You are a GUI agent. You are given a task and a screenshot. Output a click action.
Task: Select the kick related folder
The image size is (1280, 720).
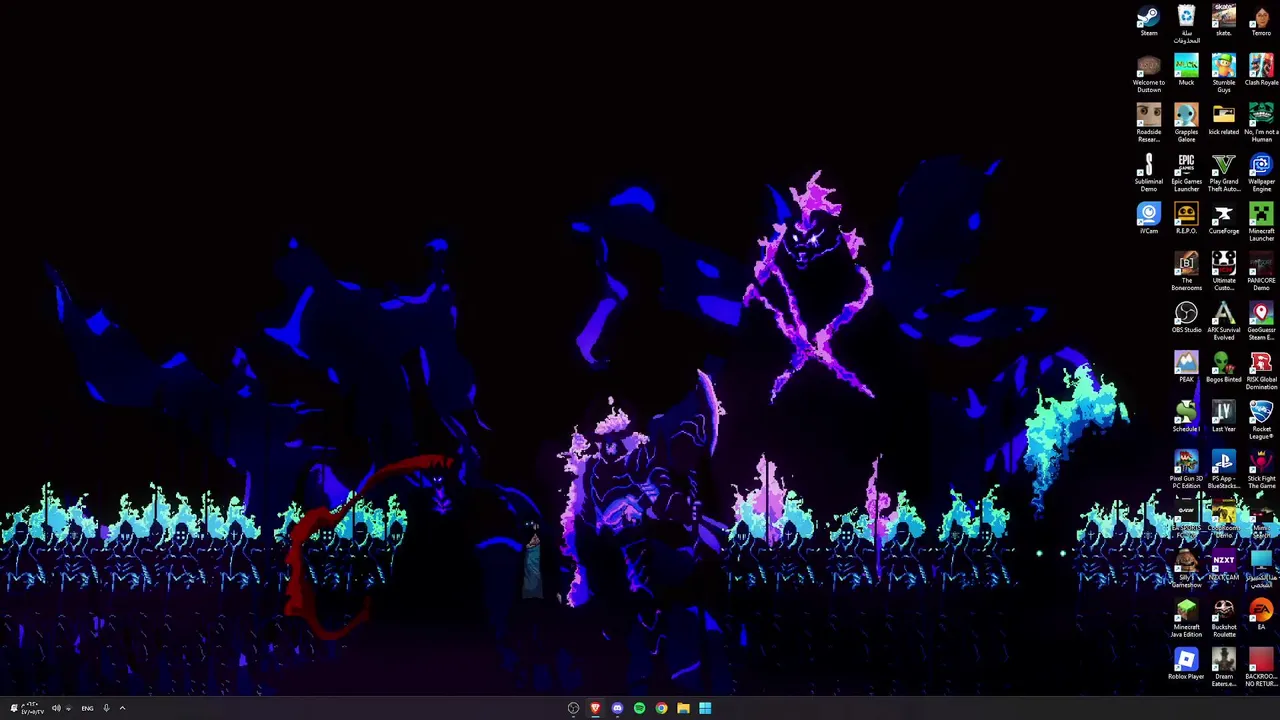(1223, 120)
